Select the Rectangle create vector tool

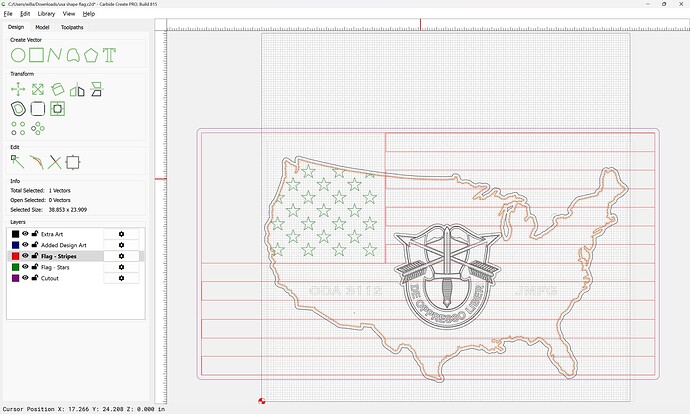(x=37, y=55)
